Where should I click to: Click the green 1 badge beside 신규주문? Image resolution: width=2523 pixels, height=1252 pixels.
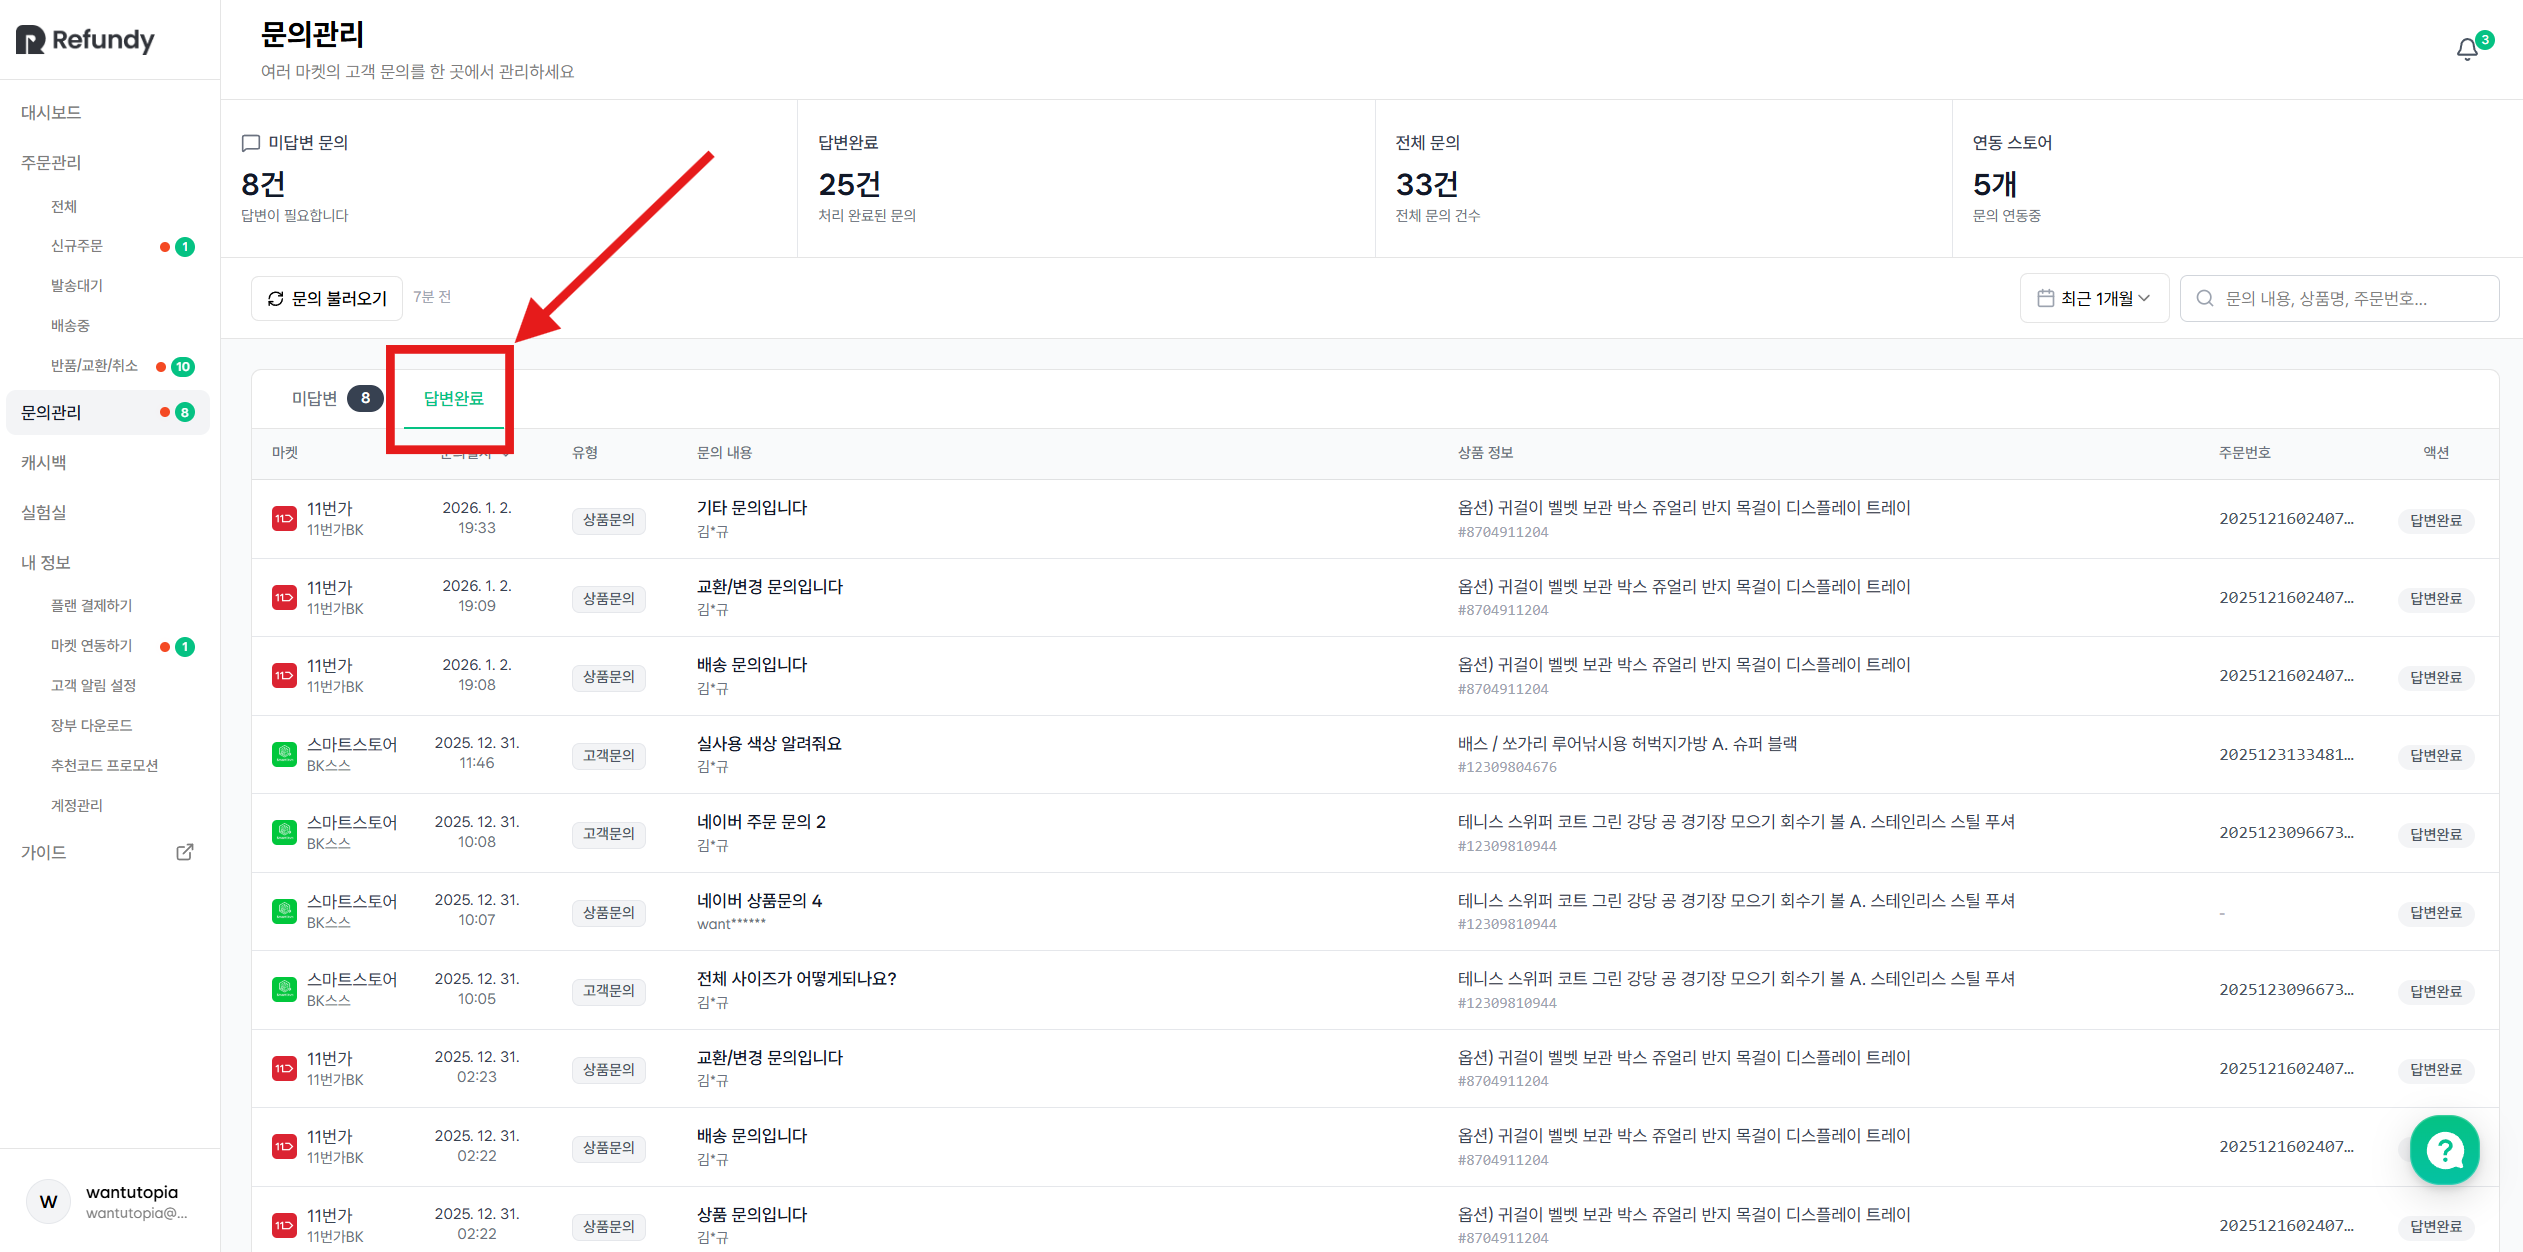click(185, 247)
